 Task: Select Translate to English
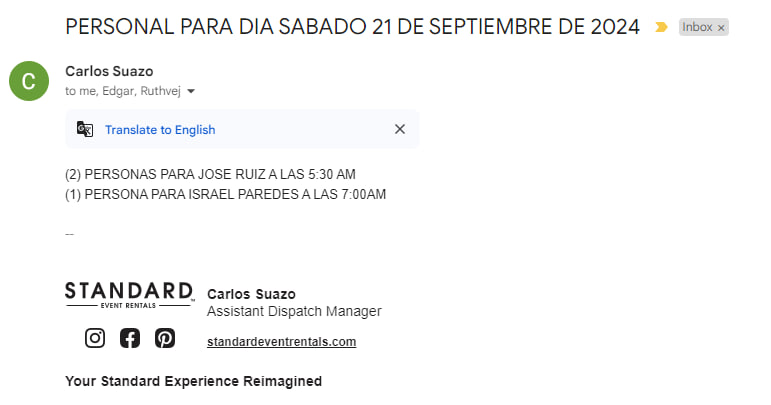click(x=160, y=129)
